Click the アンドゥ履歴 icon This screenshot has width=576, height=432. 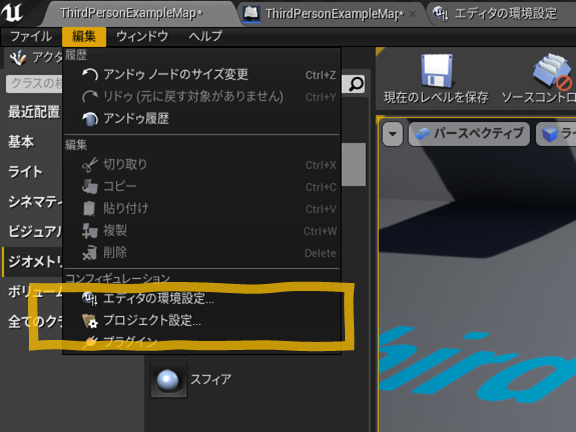point(90,119)
